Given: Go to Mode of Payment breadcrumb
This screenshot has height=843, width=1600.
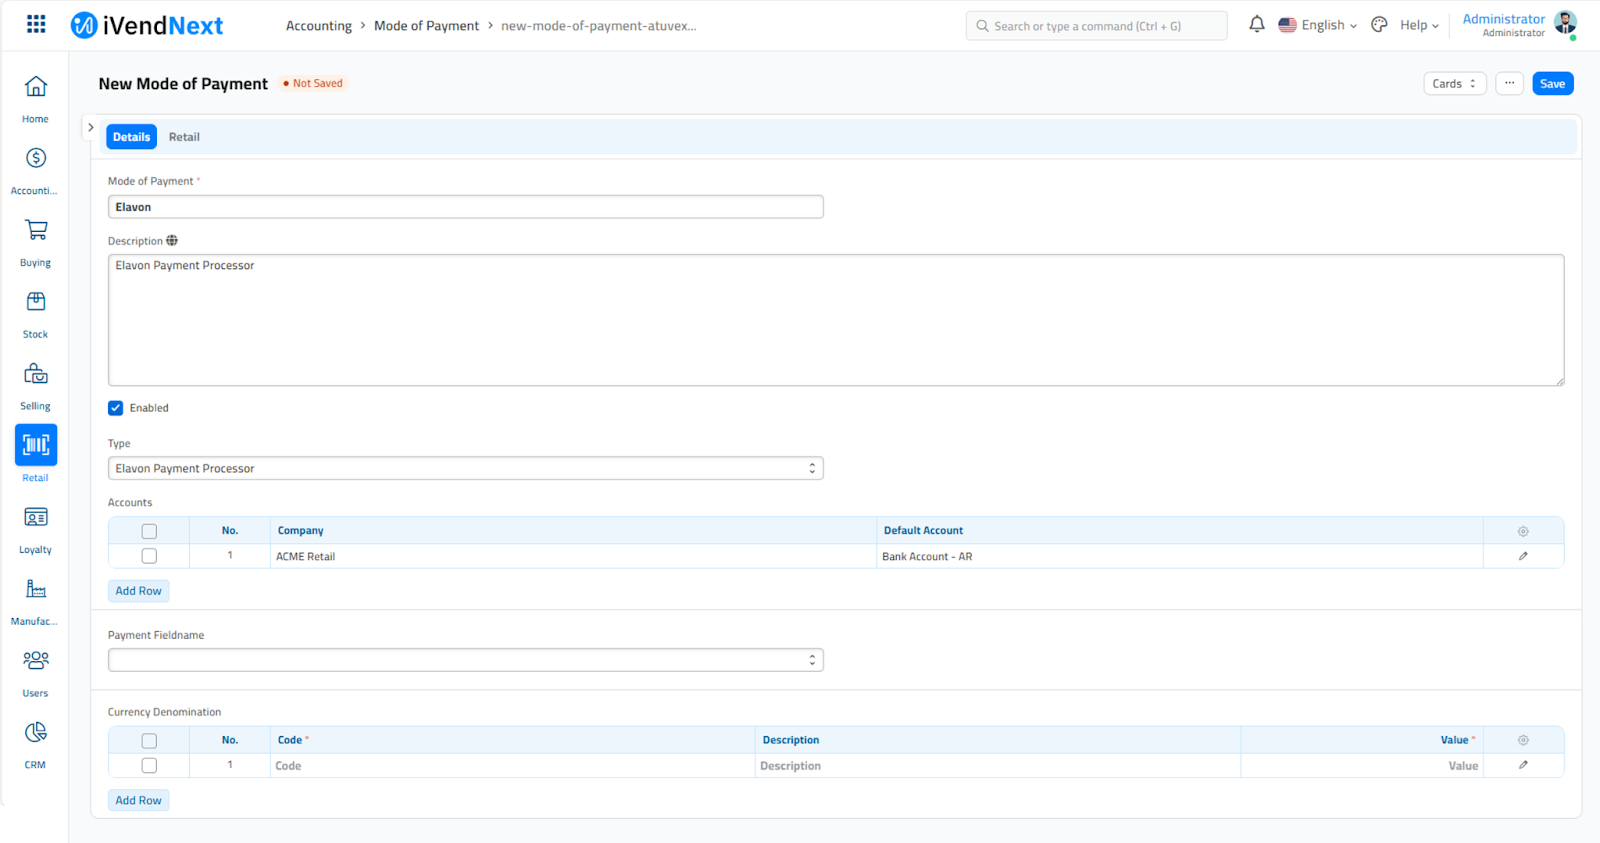Looking at the screenshot, I should pos(426,26).
